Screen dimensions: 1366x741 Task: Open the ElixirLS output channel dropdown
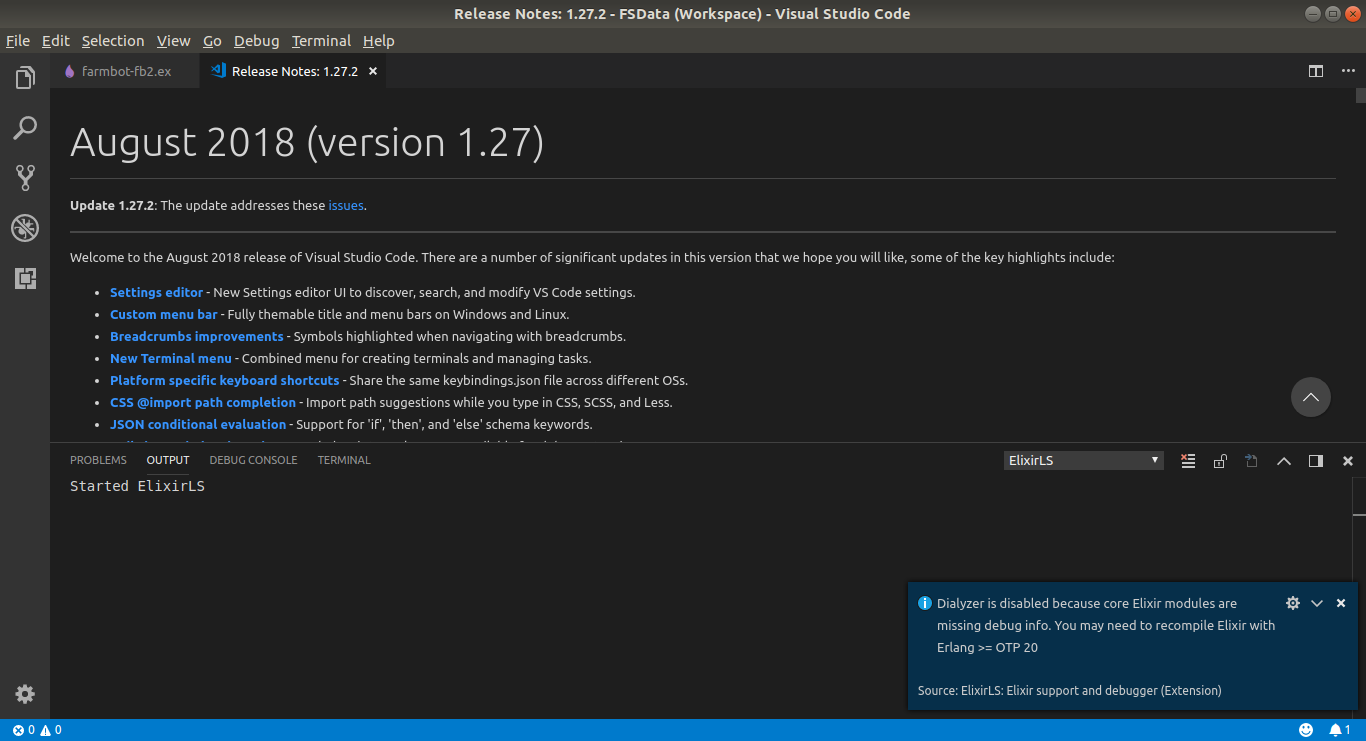(x=1083, y=460)
